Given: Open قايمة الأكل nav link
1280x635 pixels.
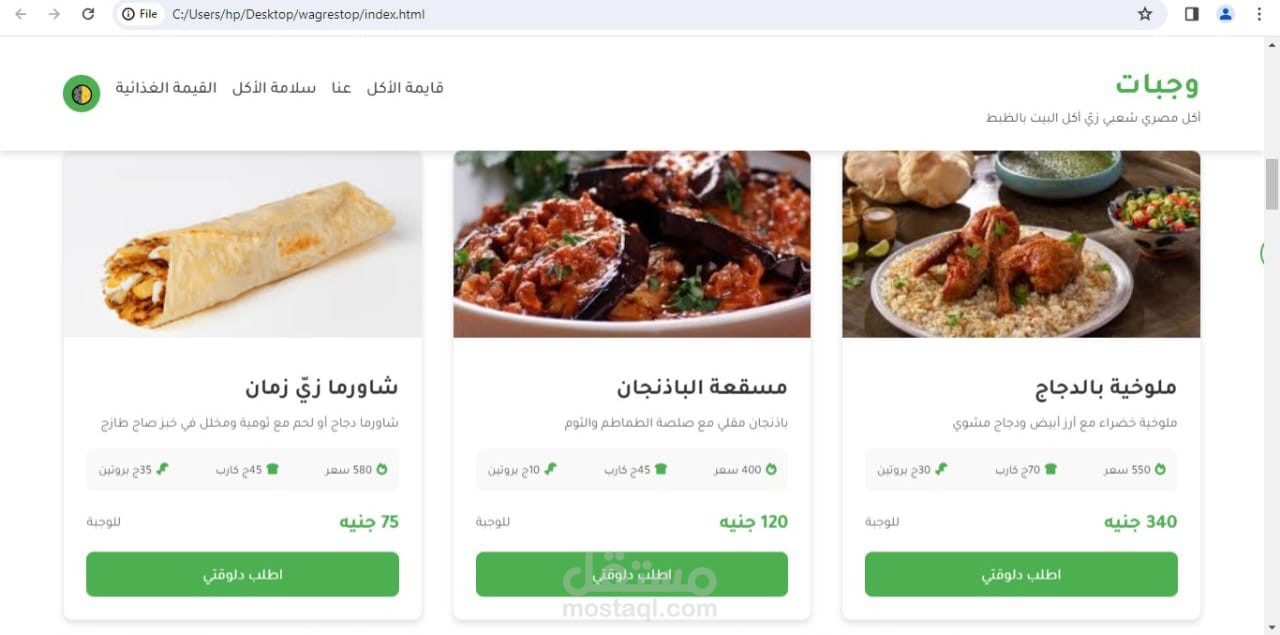Looking at the screenshot, I should [405, 88].
